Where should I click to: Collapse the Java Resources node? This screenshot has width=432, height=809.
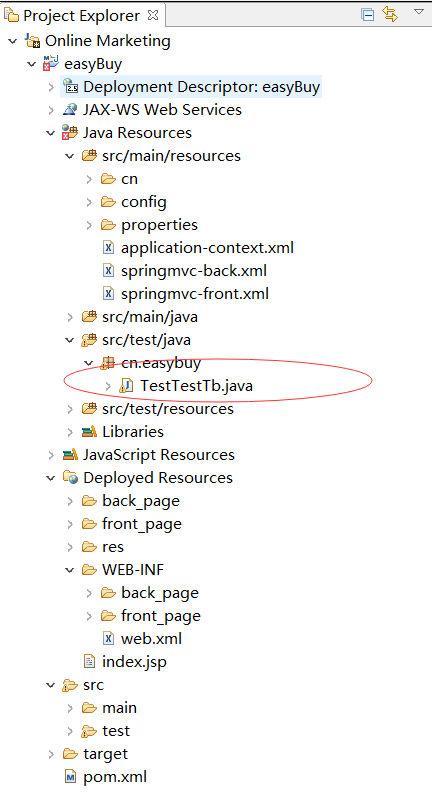pyautogui.click(x=51, y=133)
